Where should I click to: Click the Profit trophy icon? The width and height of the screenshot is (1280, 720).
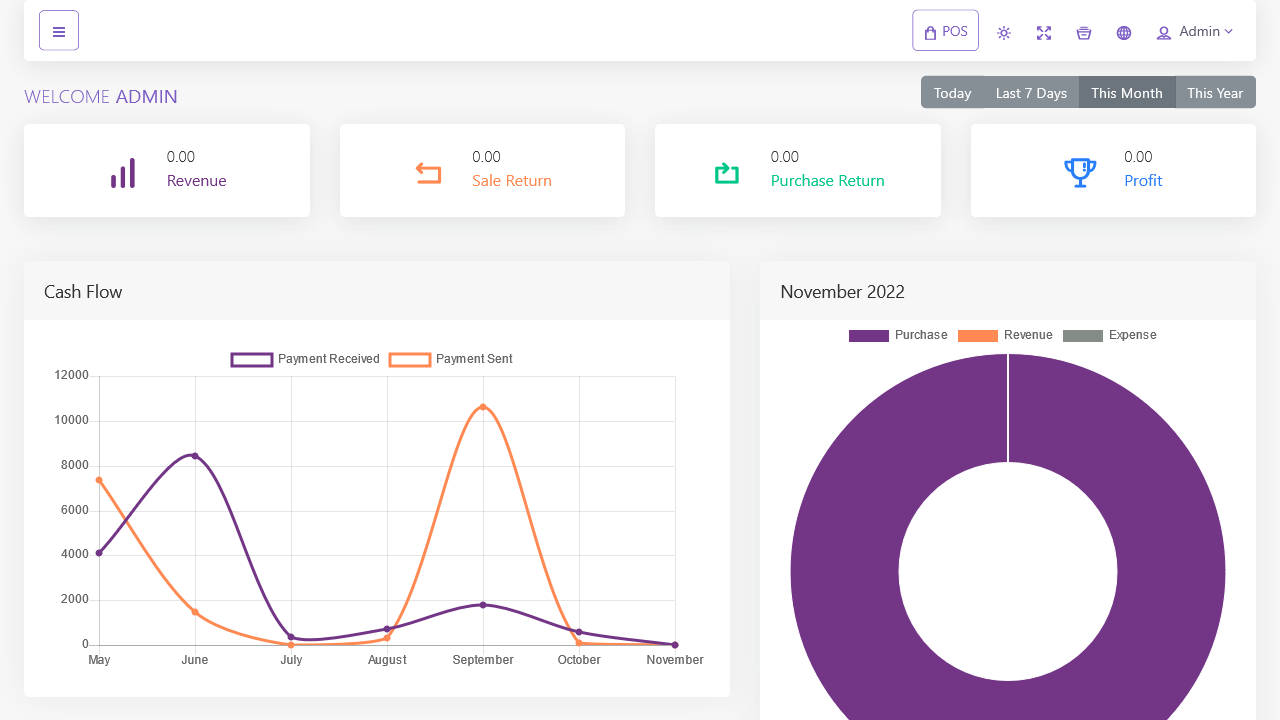pyautogui.click(x=1080, y=172)
